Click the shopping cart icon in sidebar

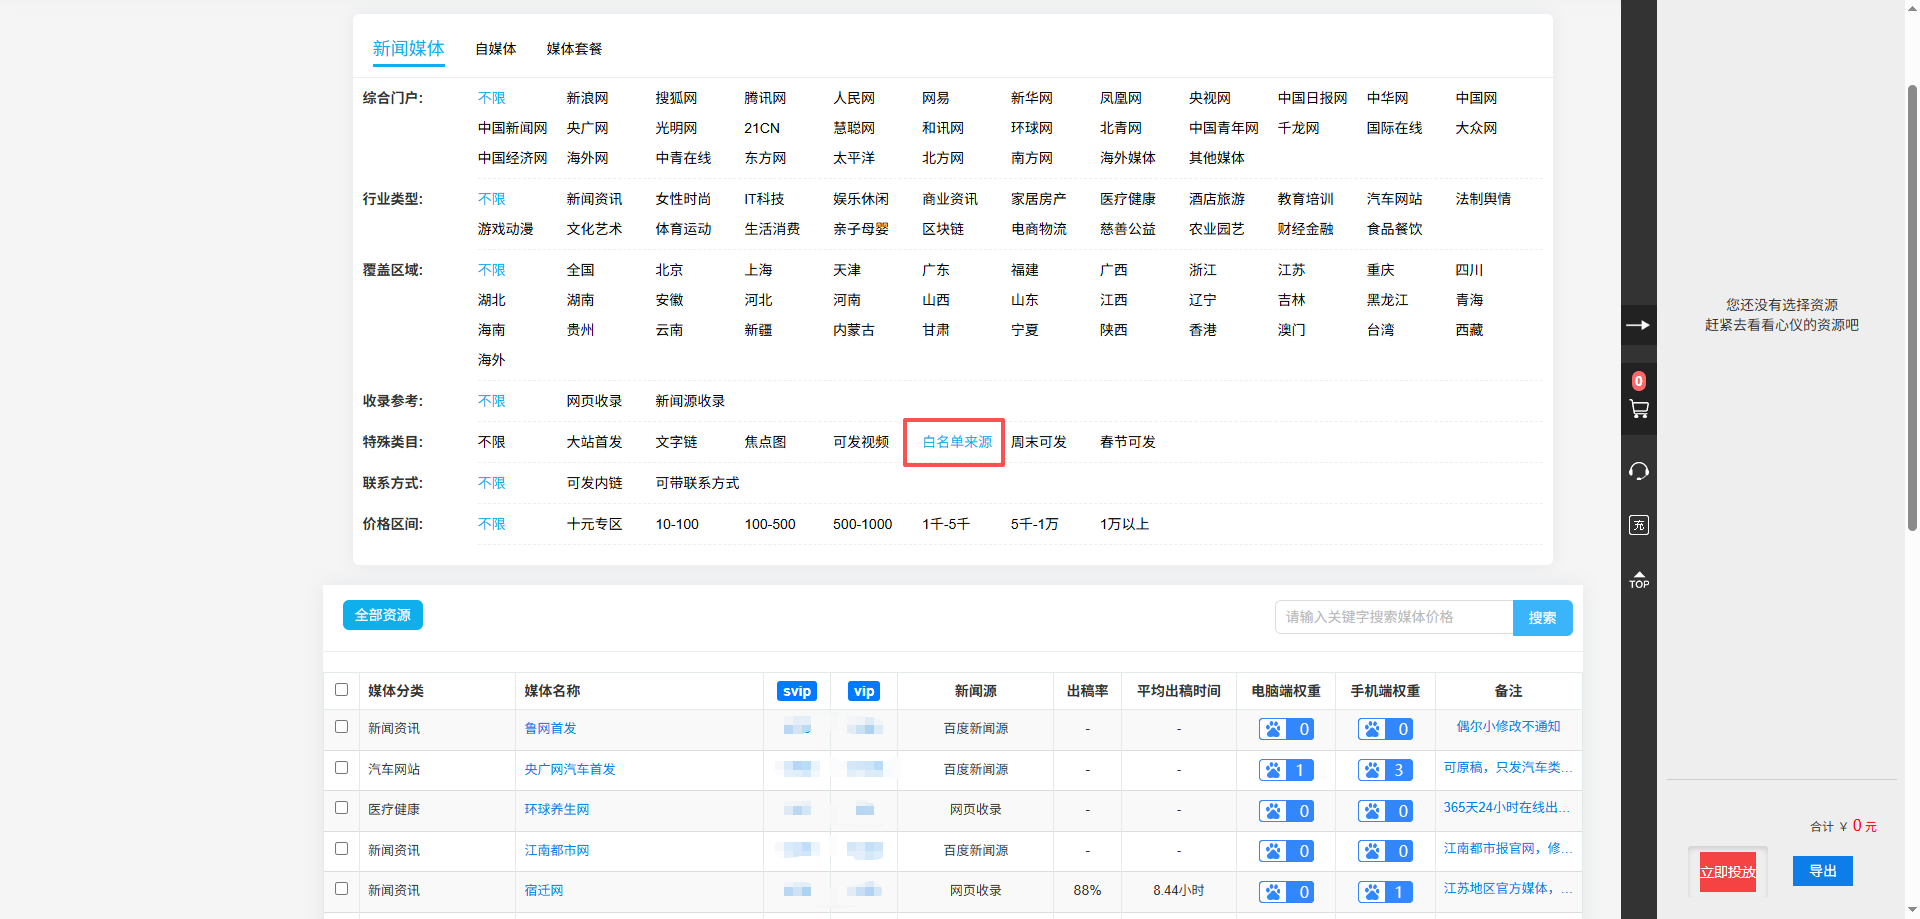point(1638,408)
